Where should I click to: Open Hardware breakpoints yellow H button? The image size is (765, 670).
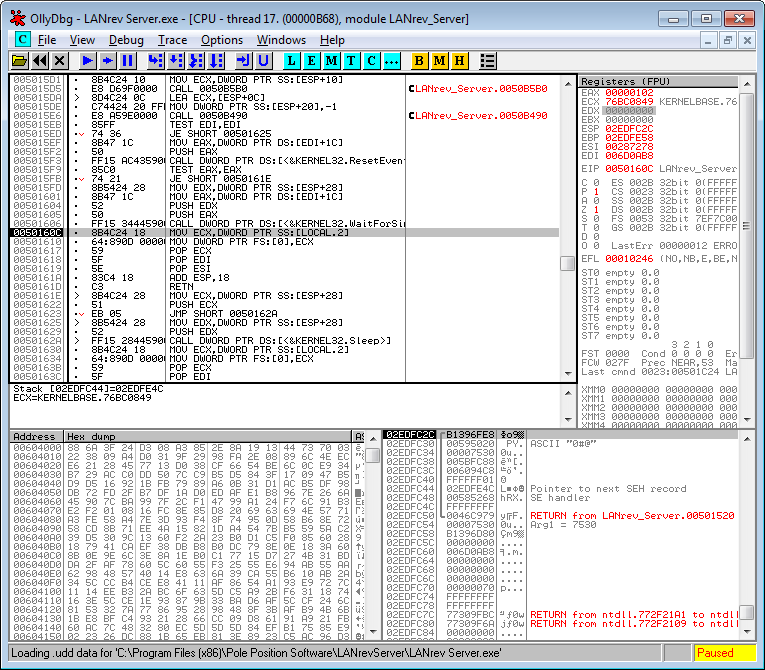click(x=459, y=61)
